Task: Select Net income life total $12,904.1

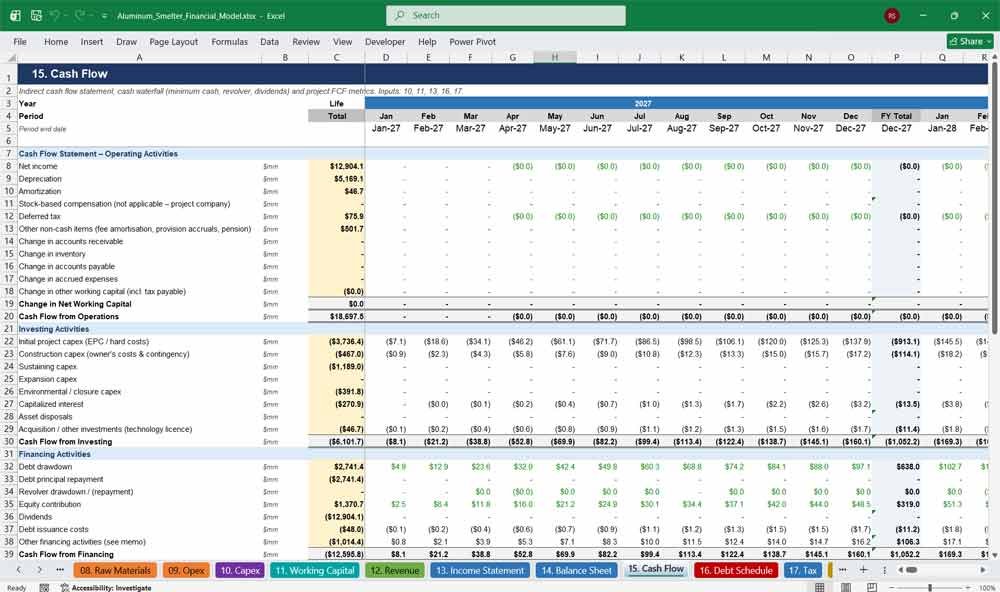Action: click(336, 166)
